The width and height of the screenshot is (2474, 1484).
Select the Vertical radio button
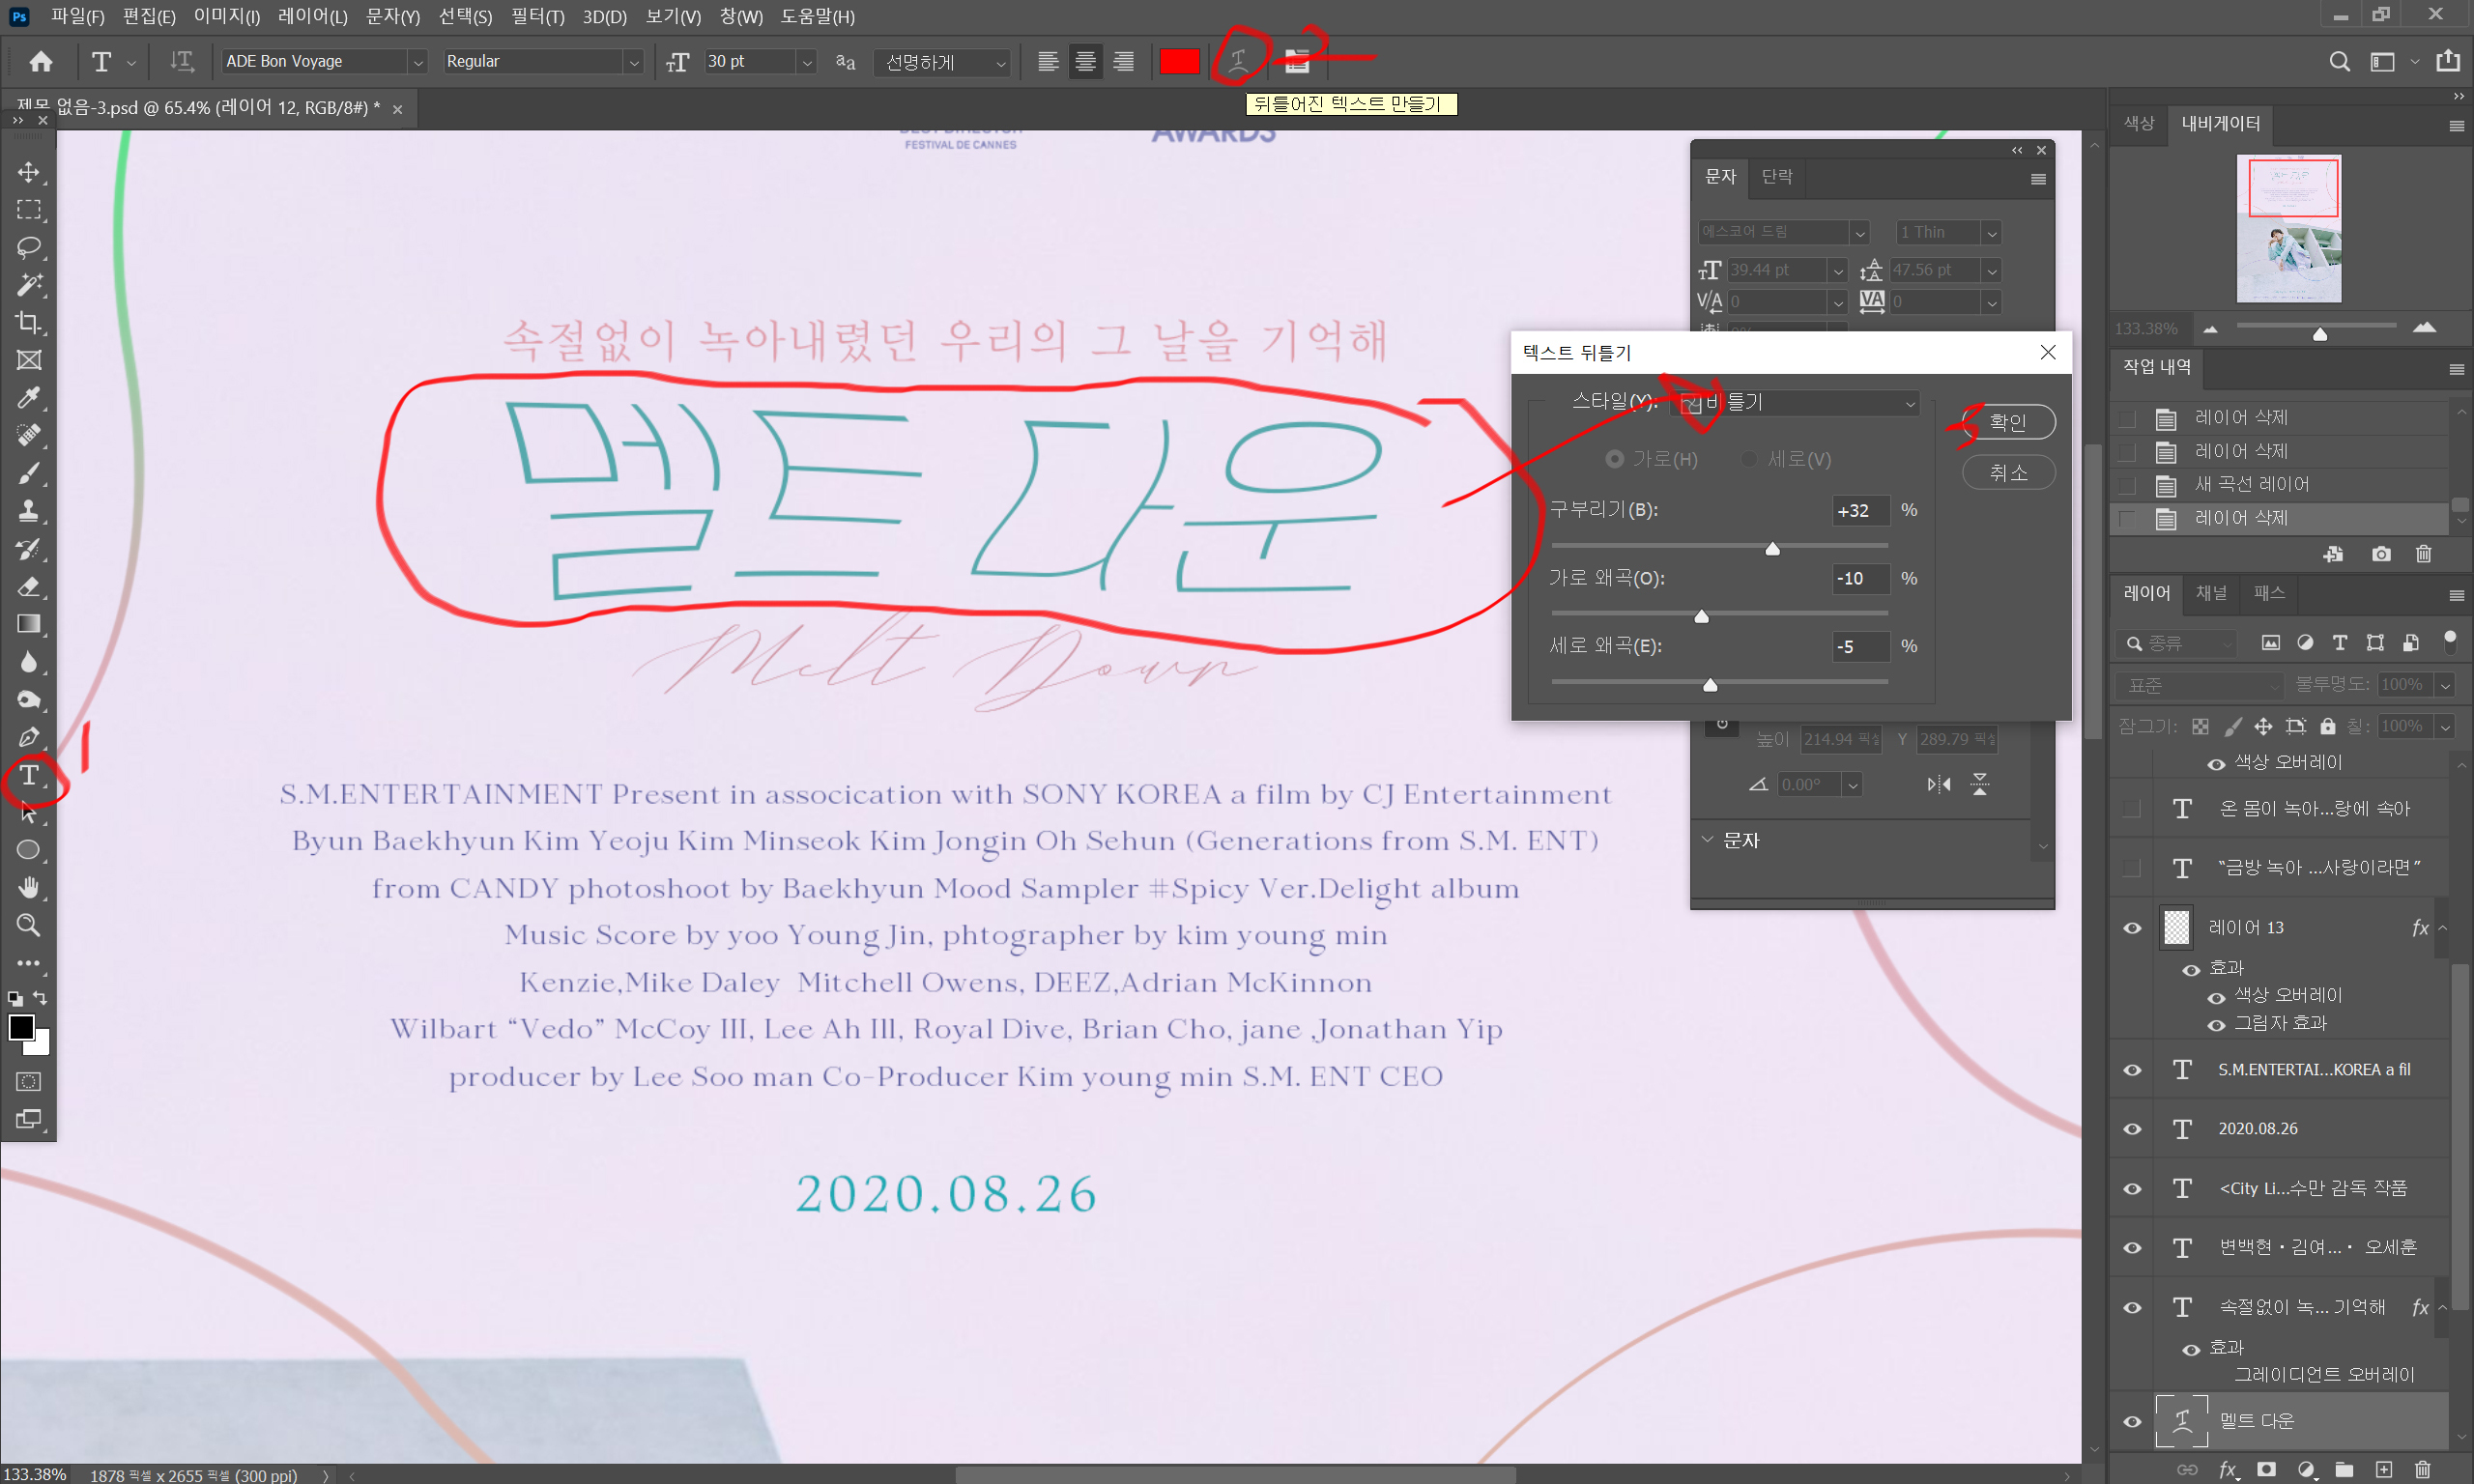coord(1749,459)
